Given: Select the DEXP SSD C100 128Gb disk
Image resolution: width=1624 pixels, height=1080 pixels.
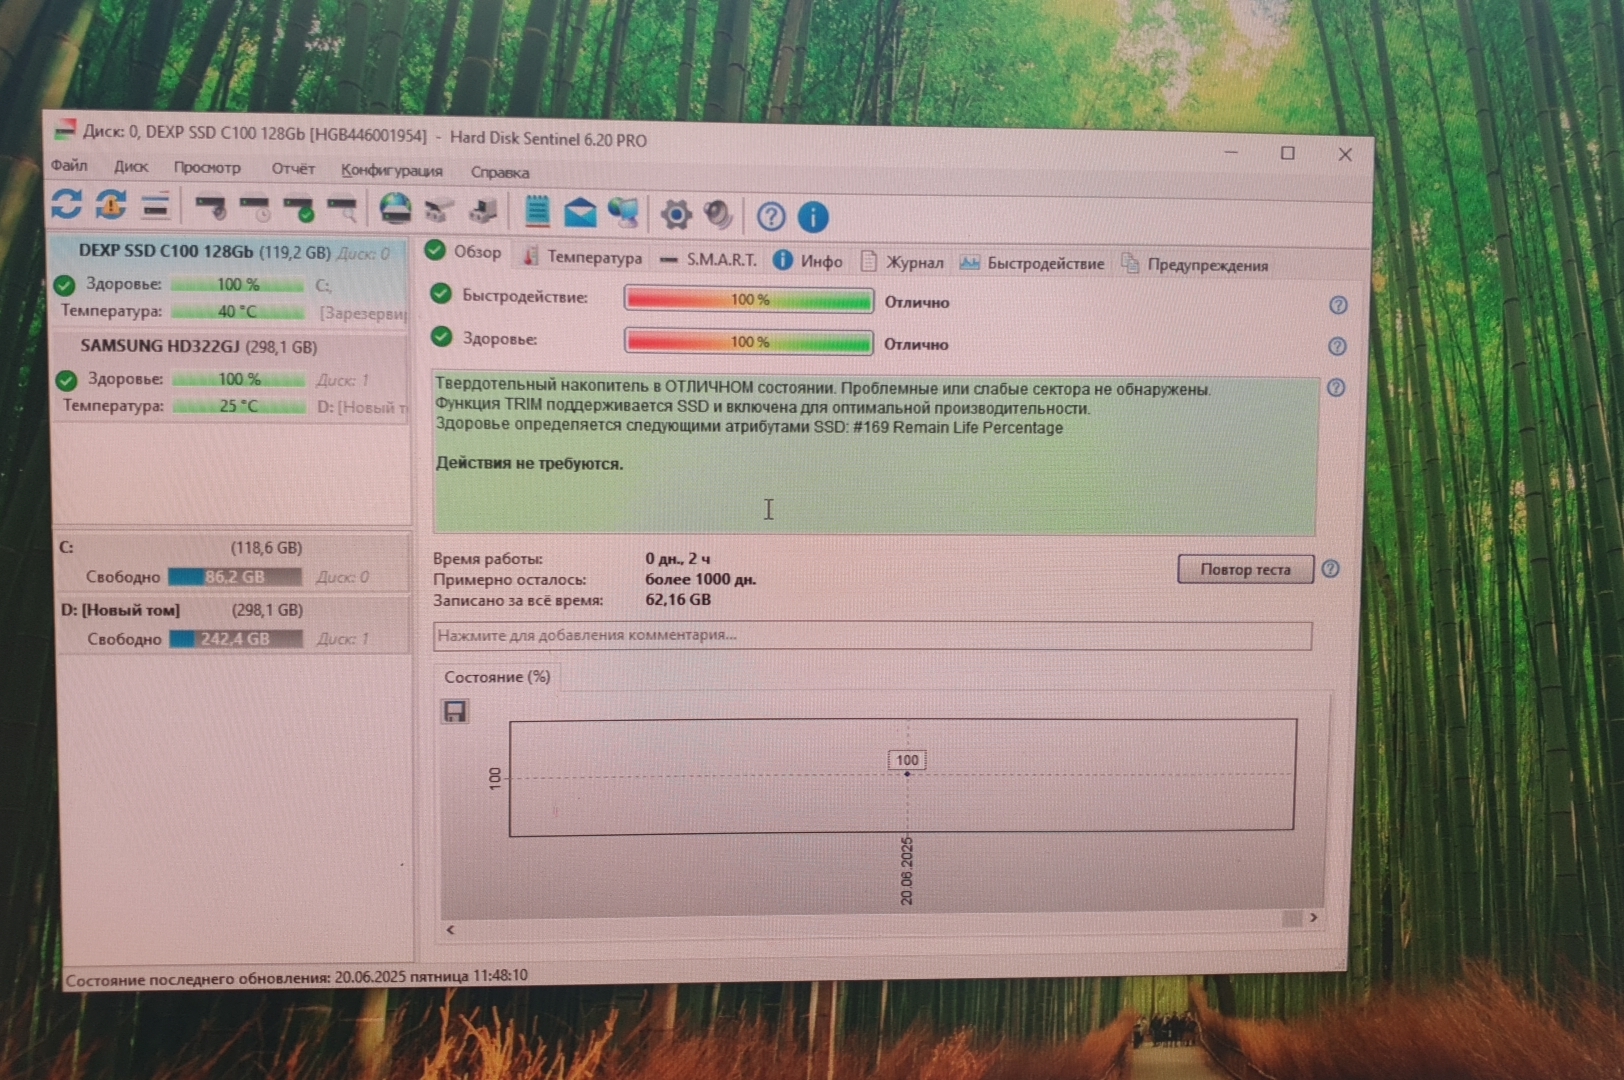Looking at the screenshot, I should [230, 280].
